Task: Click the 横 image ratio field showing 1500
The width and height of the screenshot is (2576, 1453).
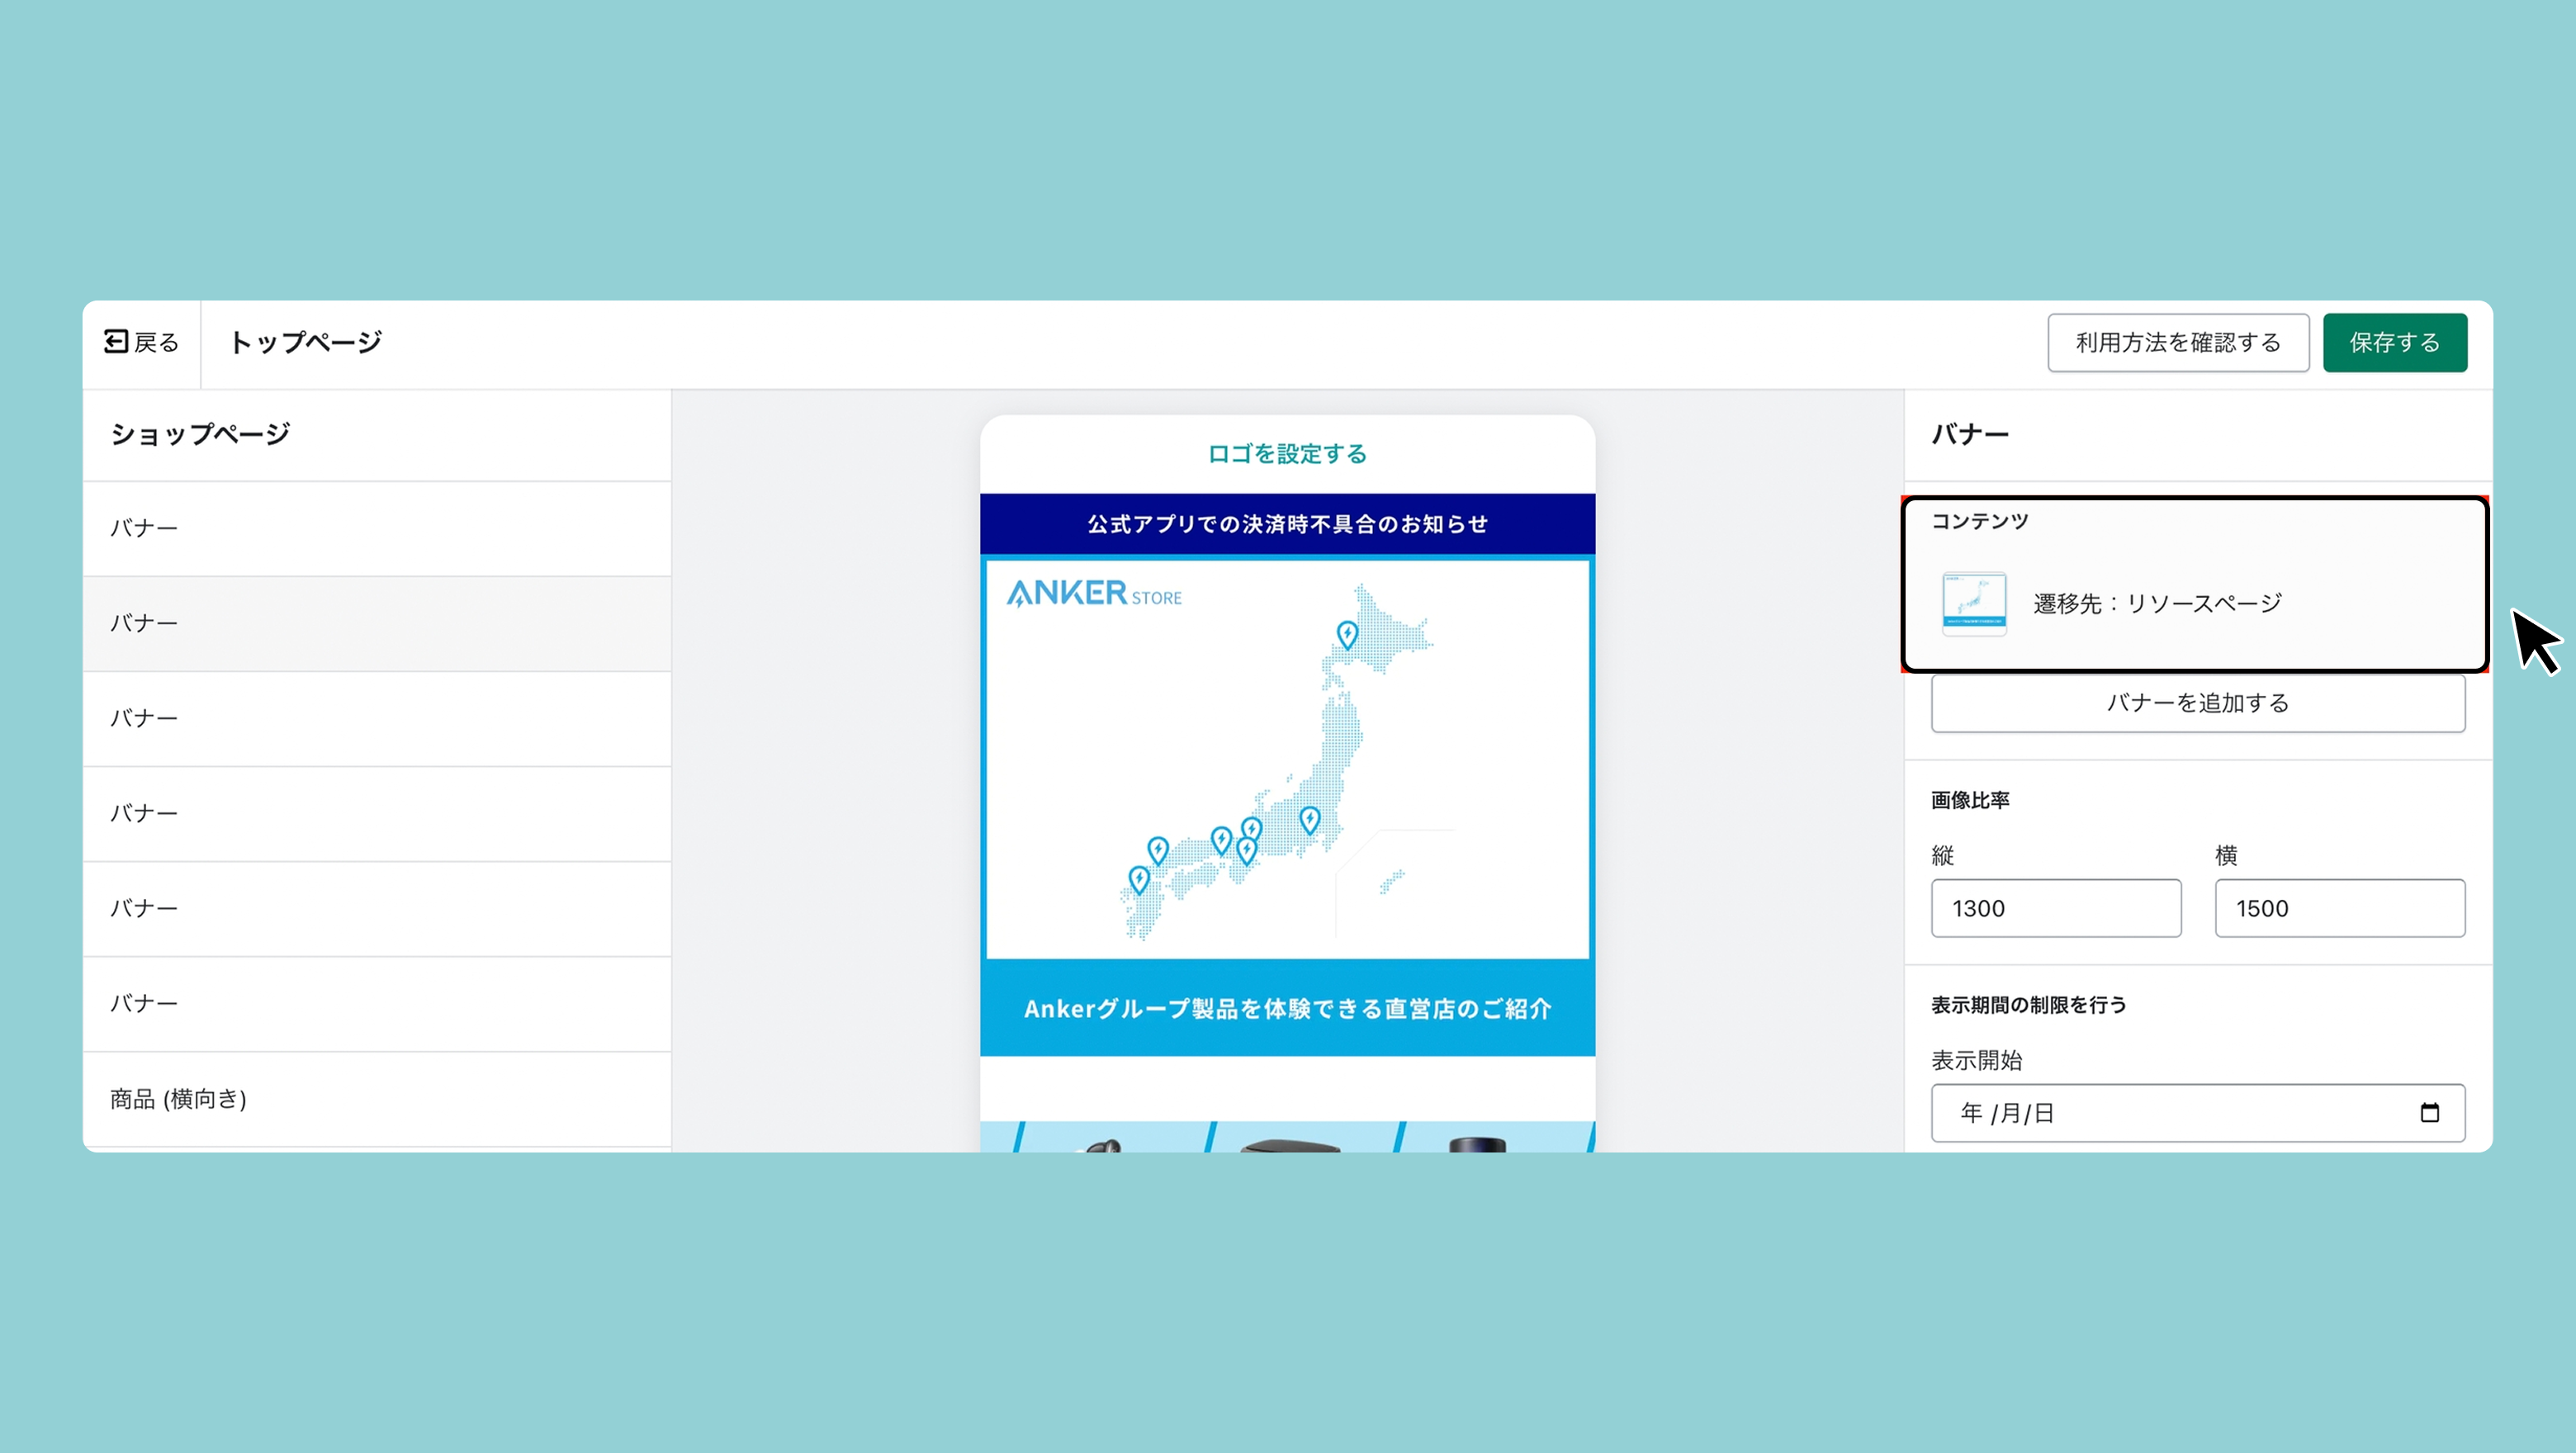Action: coord(2339,908)
